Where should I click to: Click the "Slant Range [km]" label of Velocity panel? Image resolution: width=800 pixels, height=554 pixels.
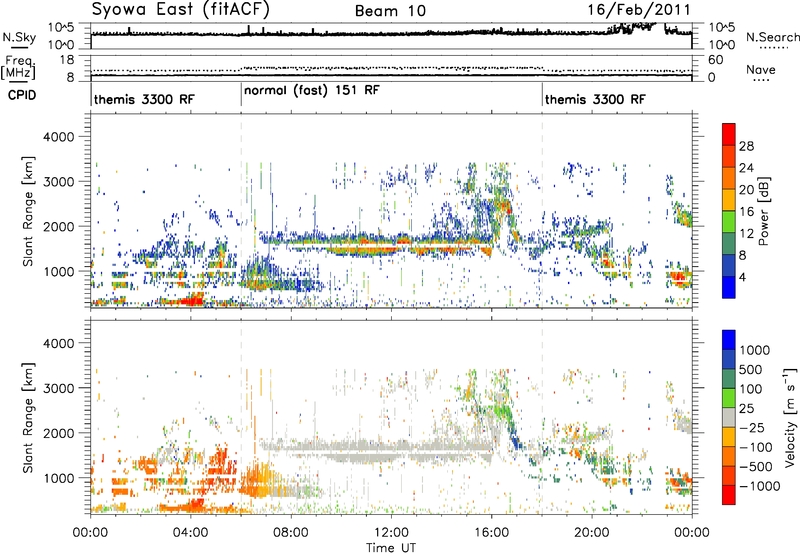pyautogui.click(x=28, y=417)
